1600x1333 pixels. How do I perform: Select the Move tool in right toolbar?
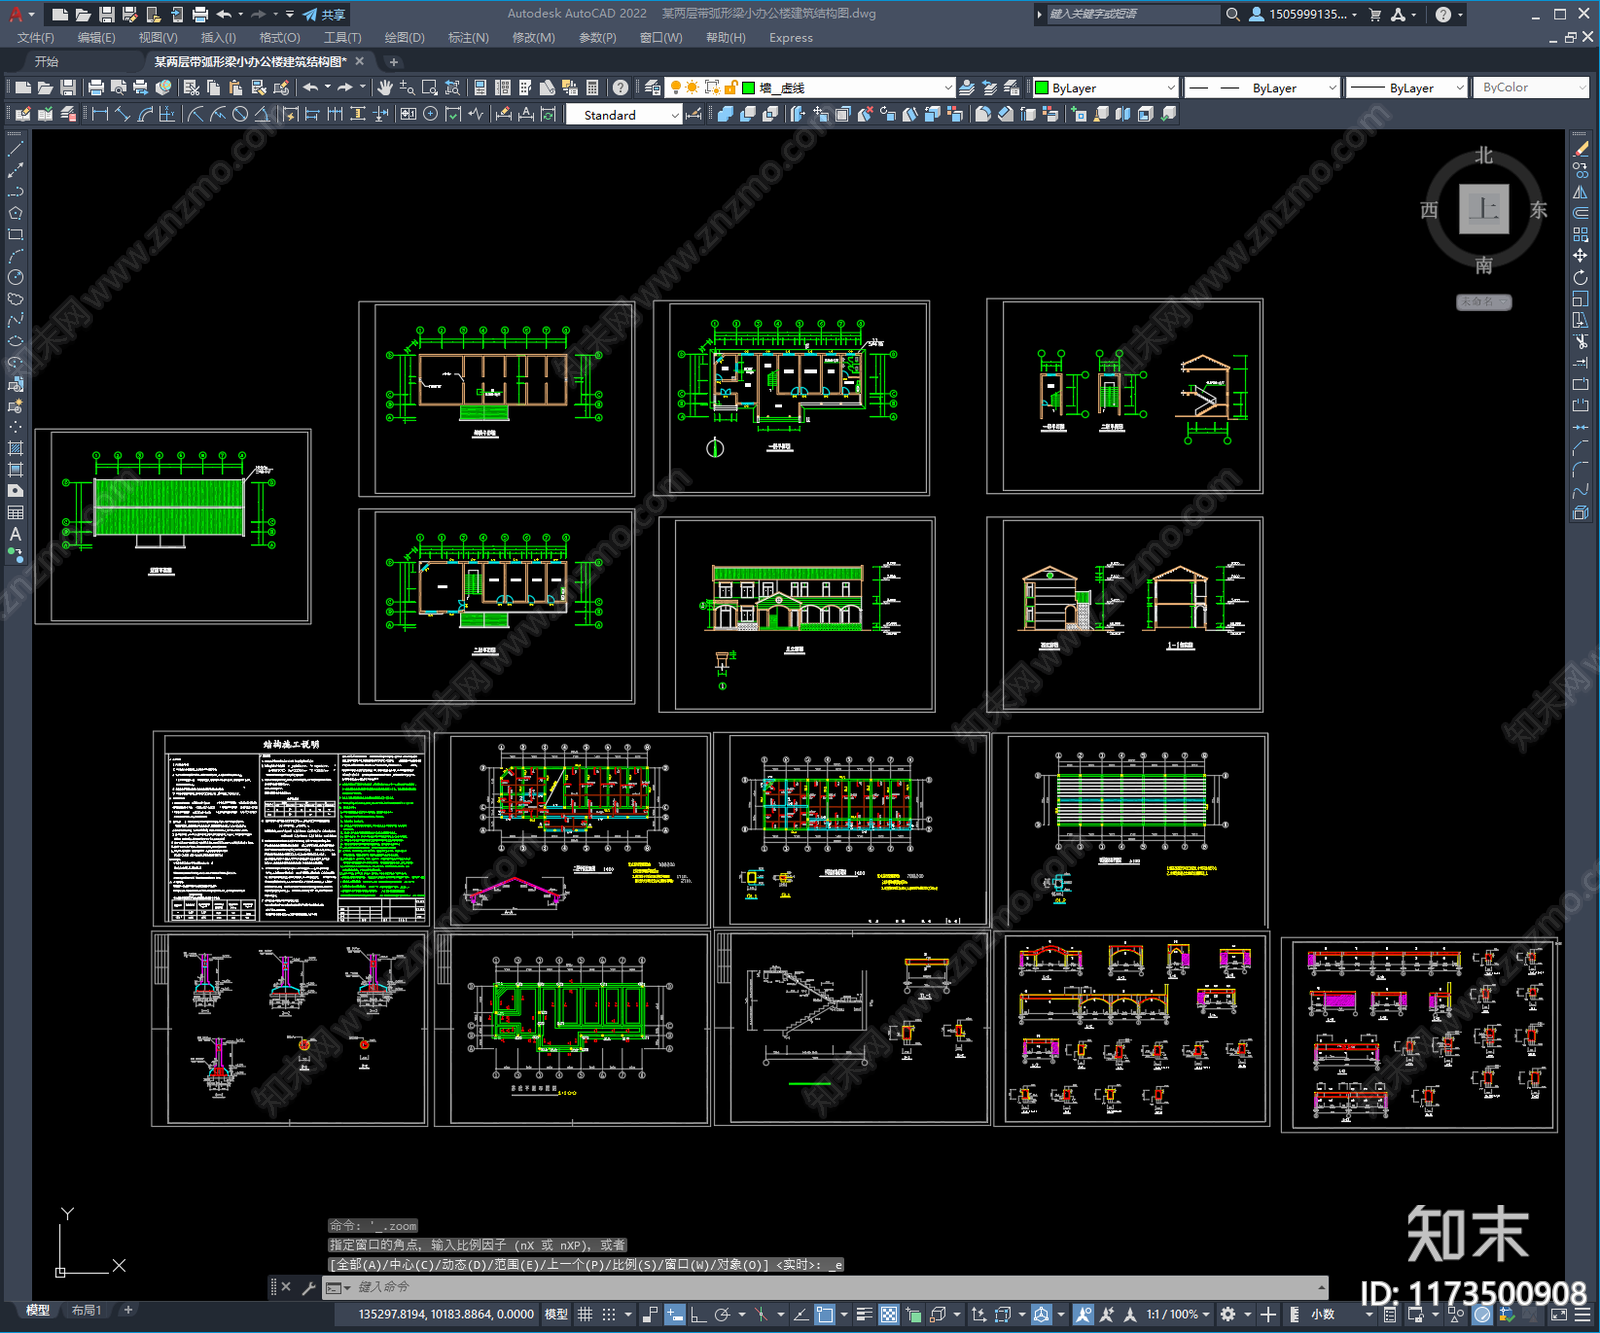1580,256
